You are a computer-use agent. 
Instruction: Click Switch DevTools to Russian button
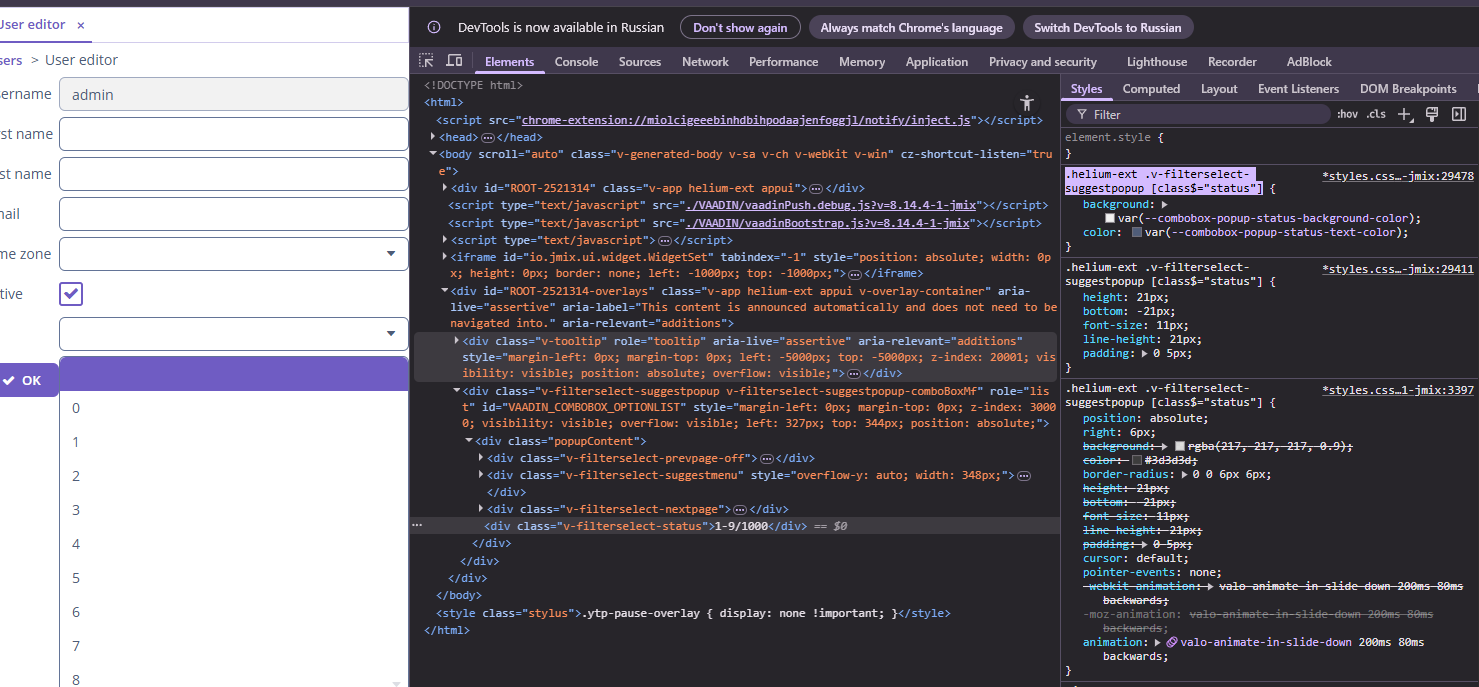[1108, 28]
